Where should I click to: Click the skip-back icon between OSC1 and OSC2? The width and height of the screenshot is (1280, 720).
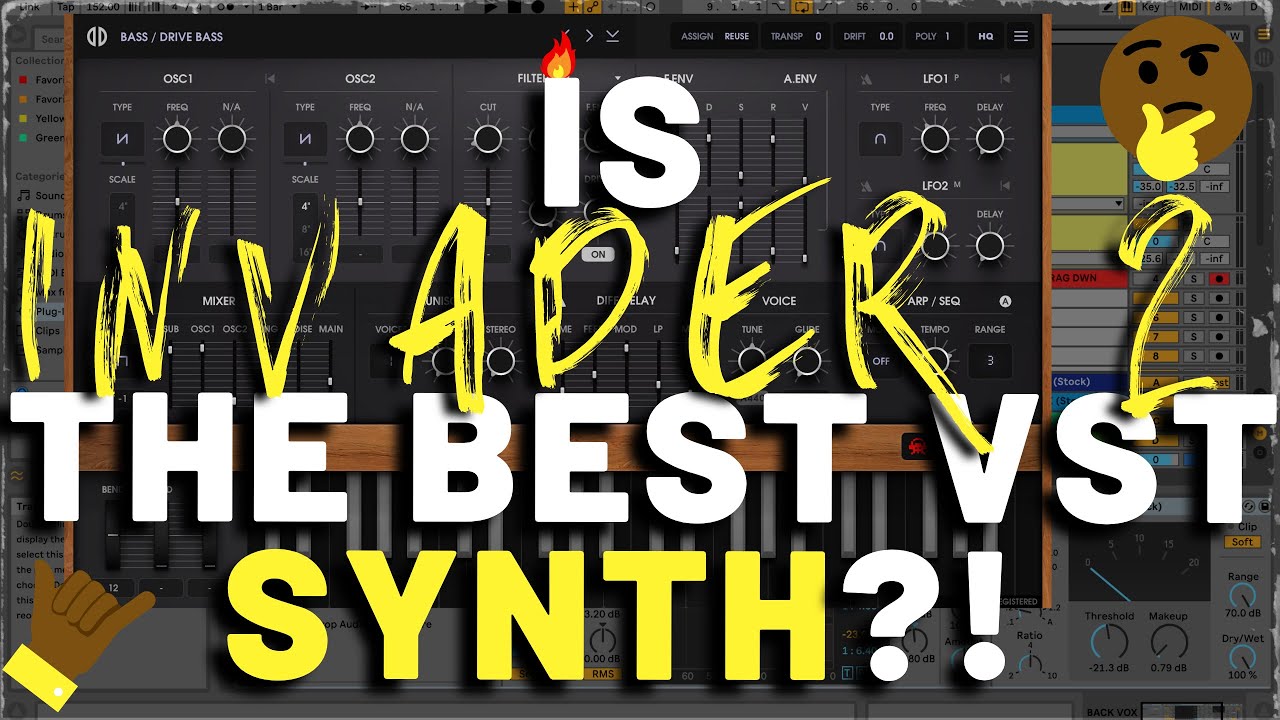[x=270, y=78]
